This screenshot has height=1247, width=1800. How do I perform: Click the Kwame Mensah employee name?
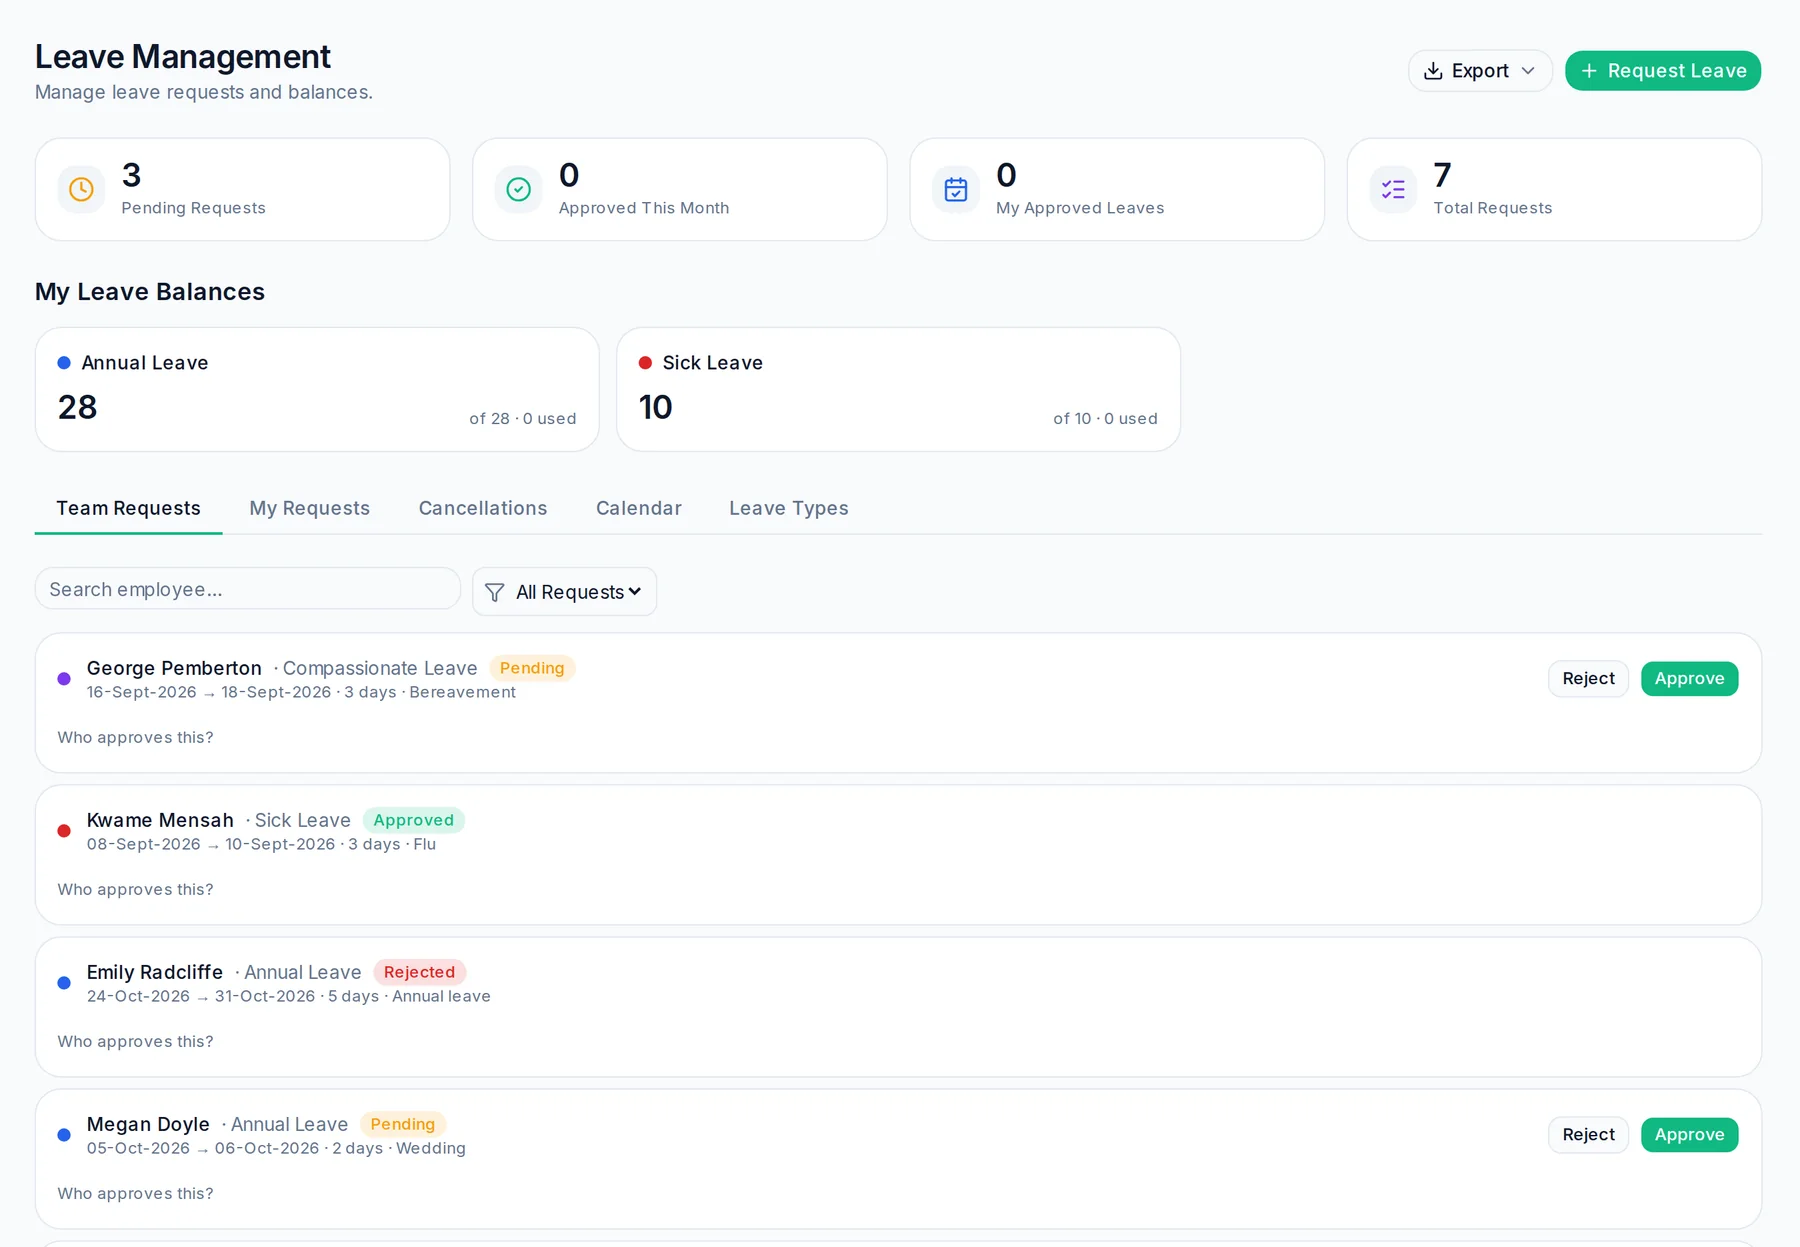tap(160, 820)
